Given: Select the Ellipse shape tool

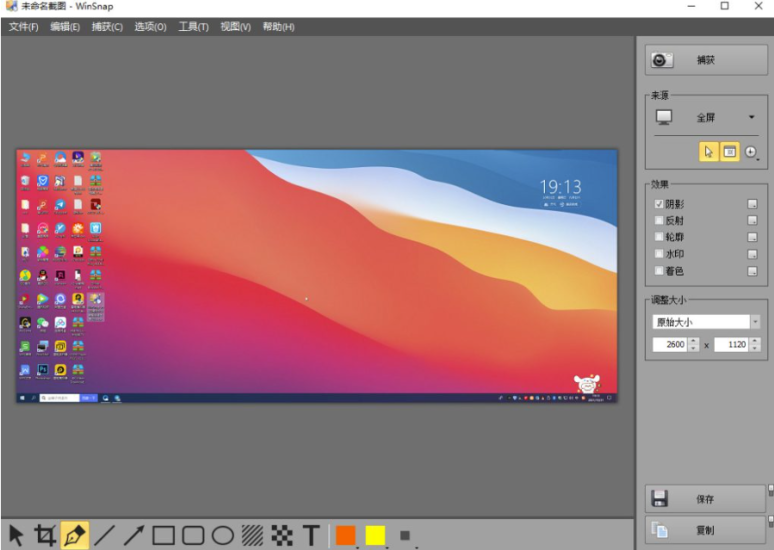Looking at the screenshot, I should [x=222, y=535].
